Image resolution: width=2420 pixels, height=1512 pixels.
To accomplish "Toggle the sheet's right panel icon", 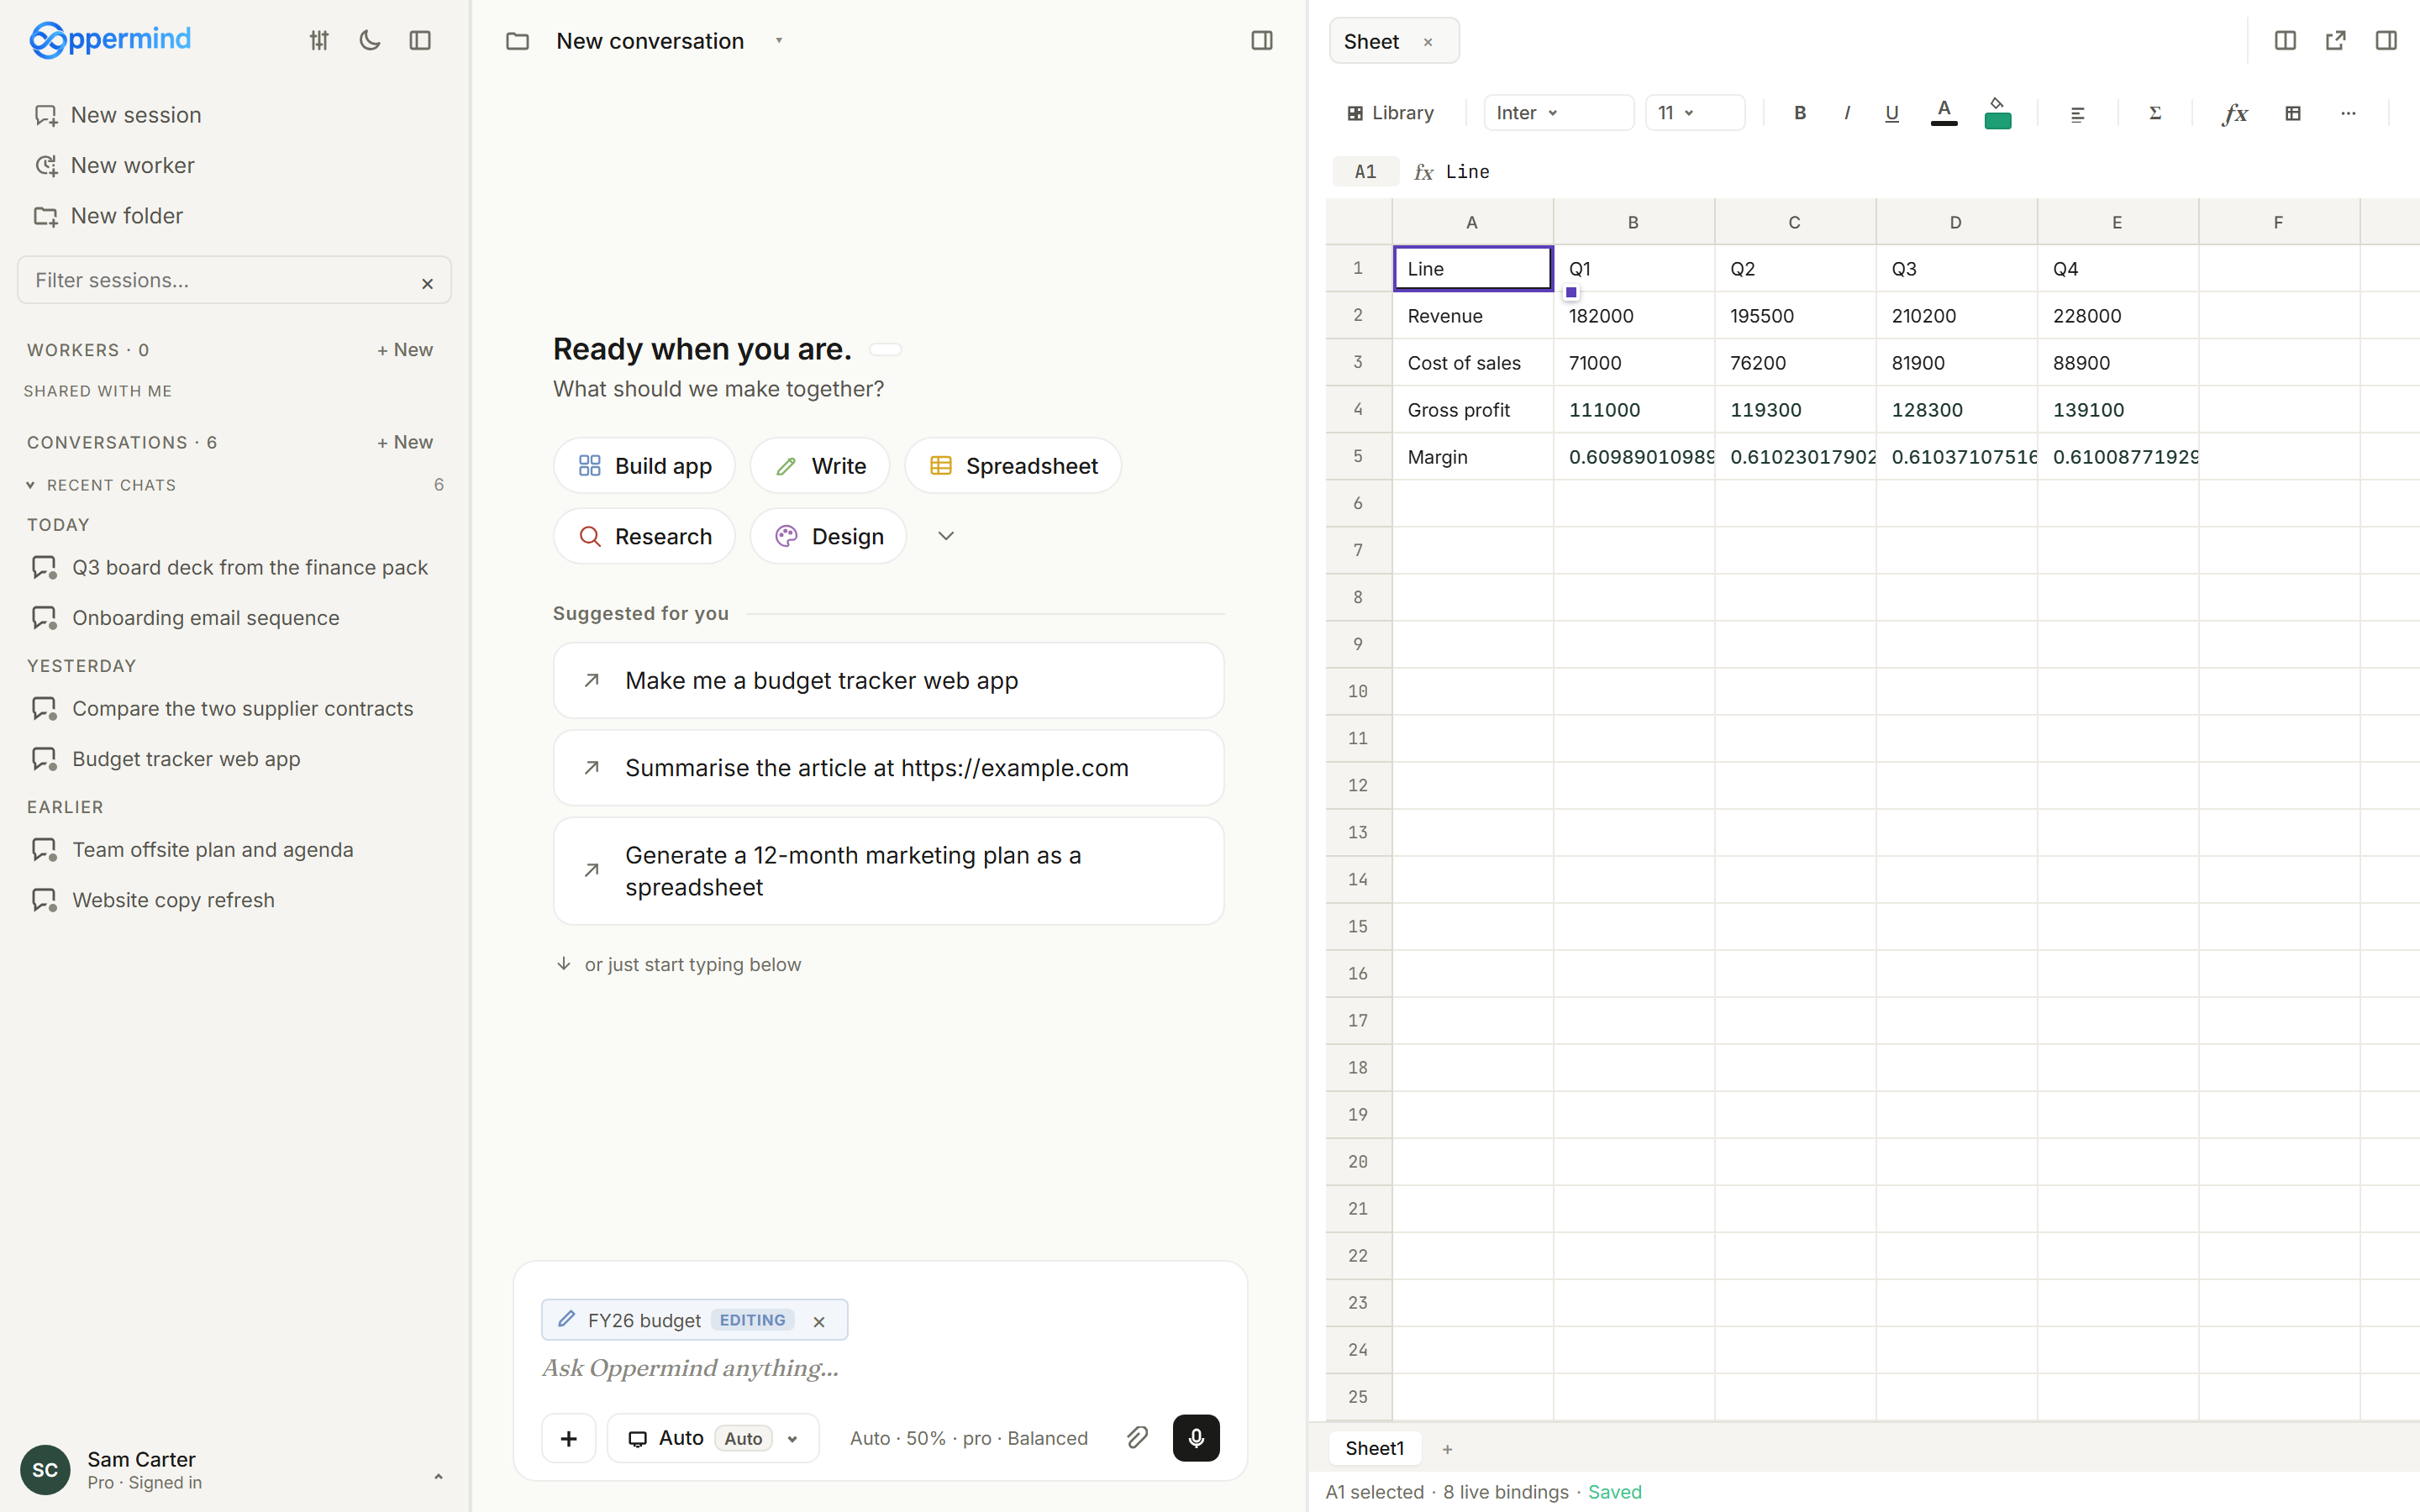I will tap(2386, 40).
